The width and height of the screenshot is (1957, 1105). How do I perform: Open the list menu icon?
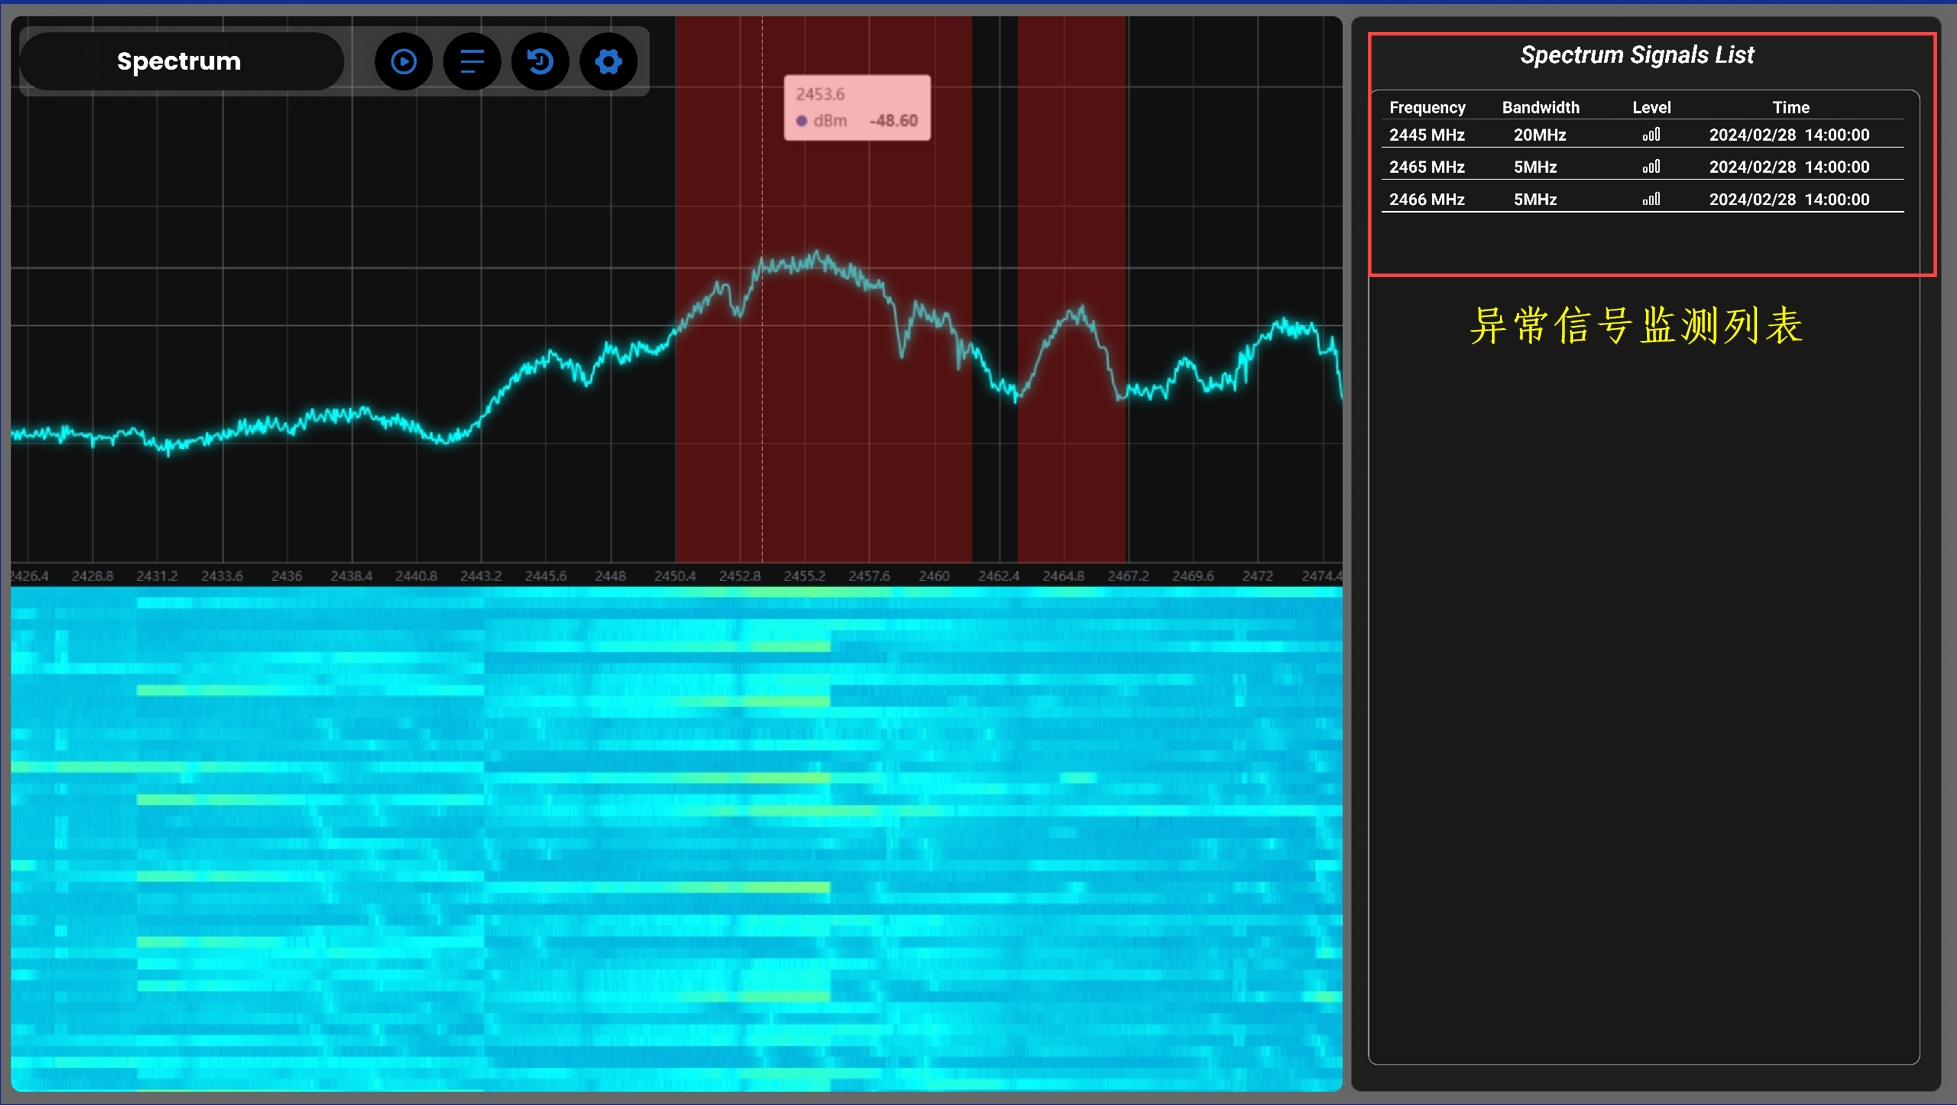pos(472,62)
